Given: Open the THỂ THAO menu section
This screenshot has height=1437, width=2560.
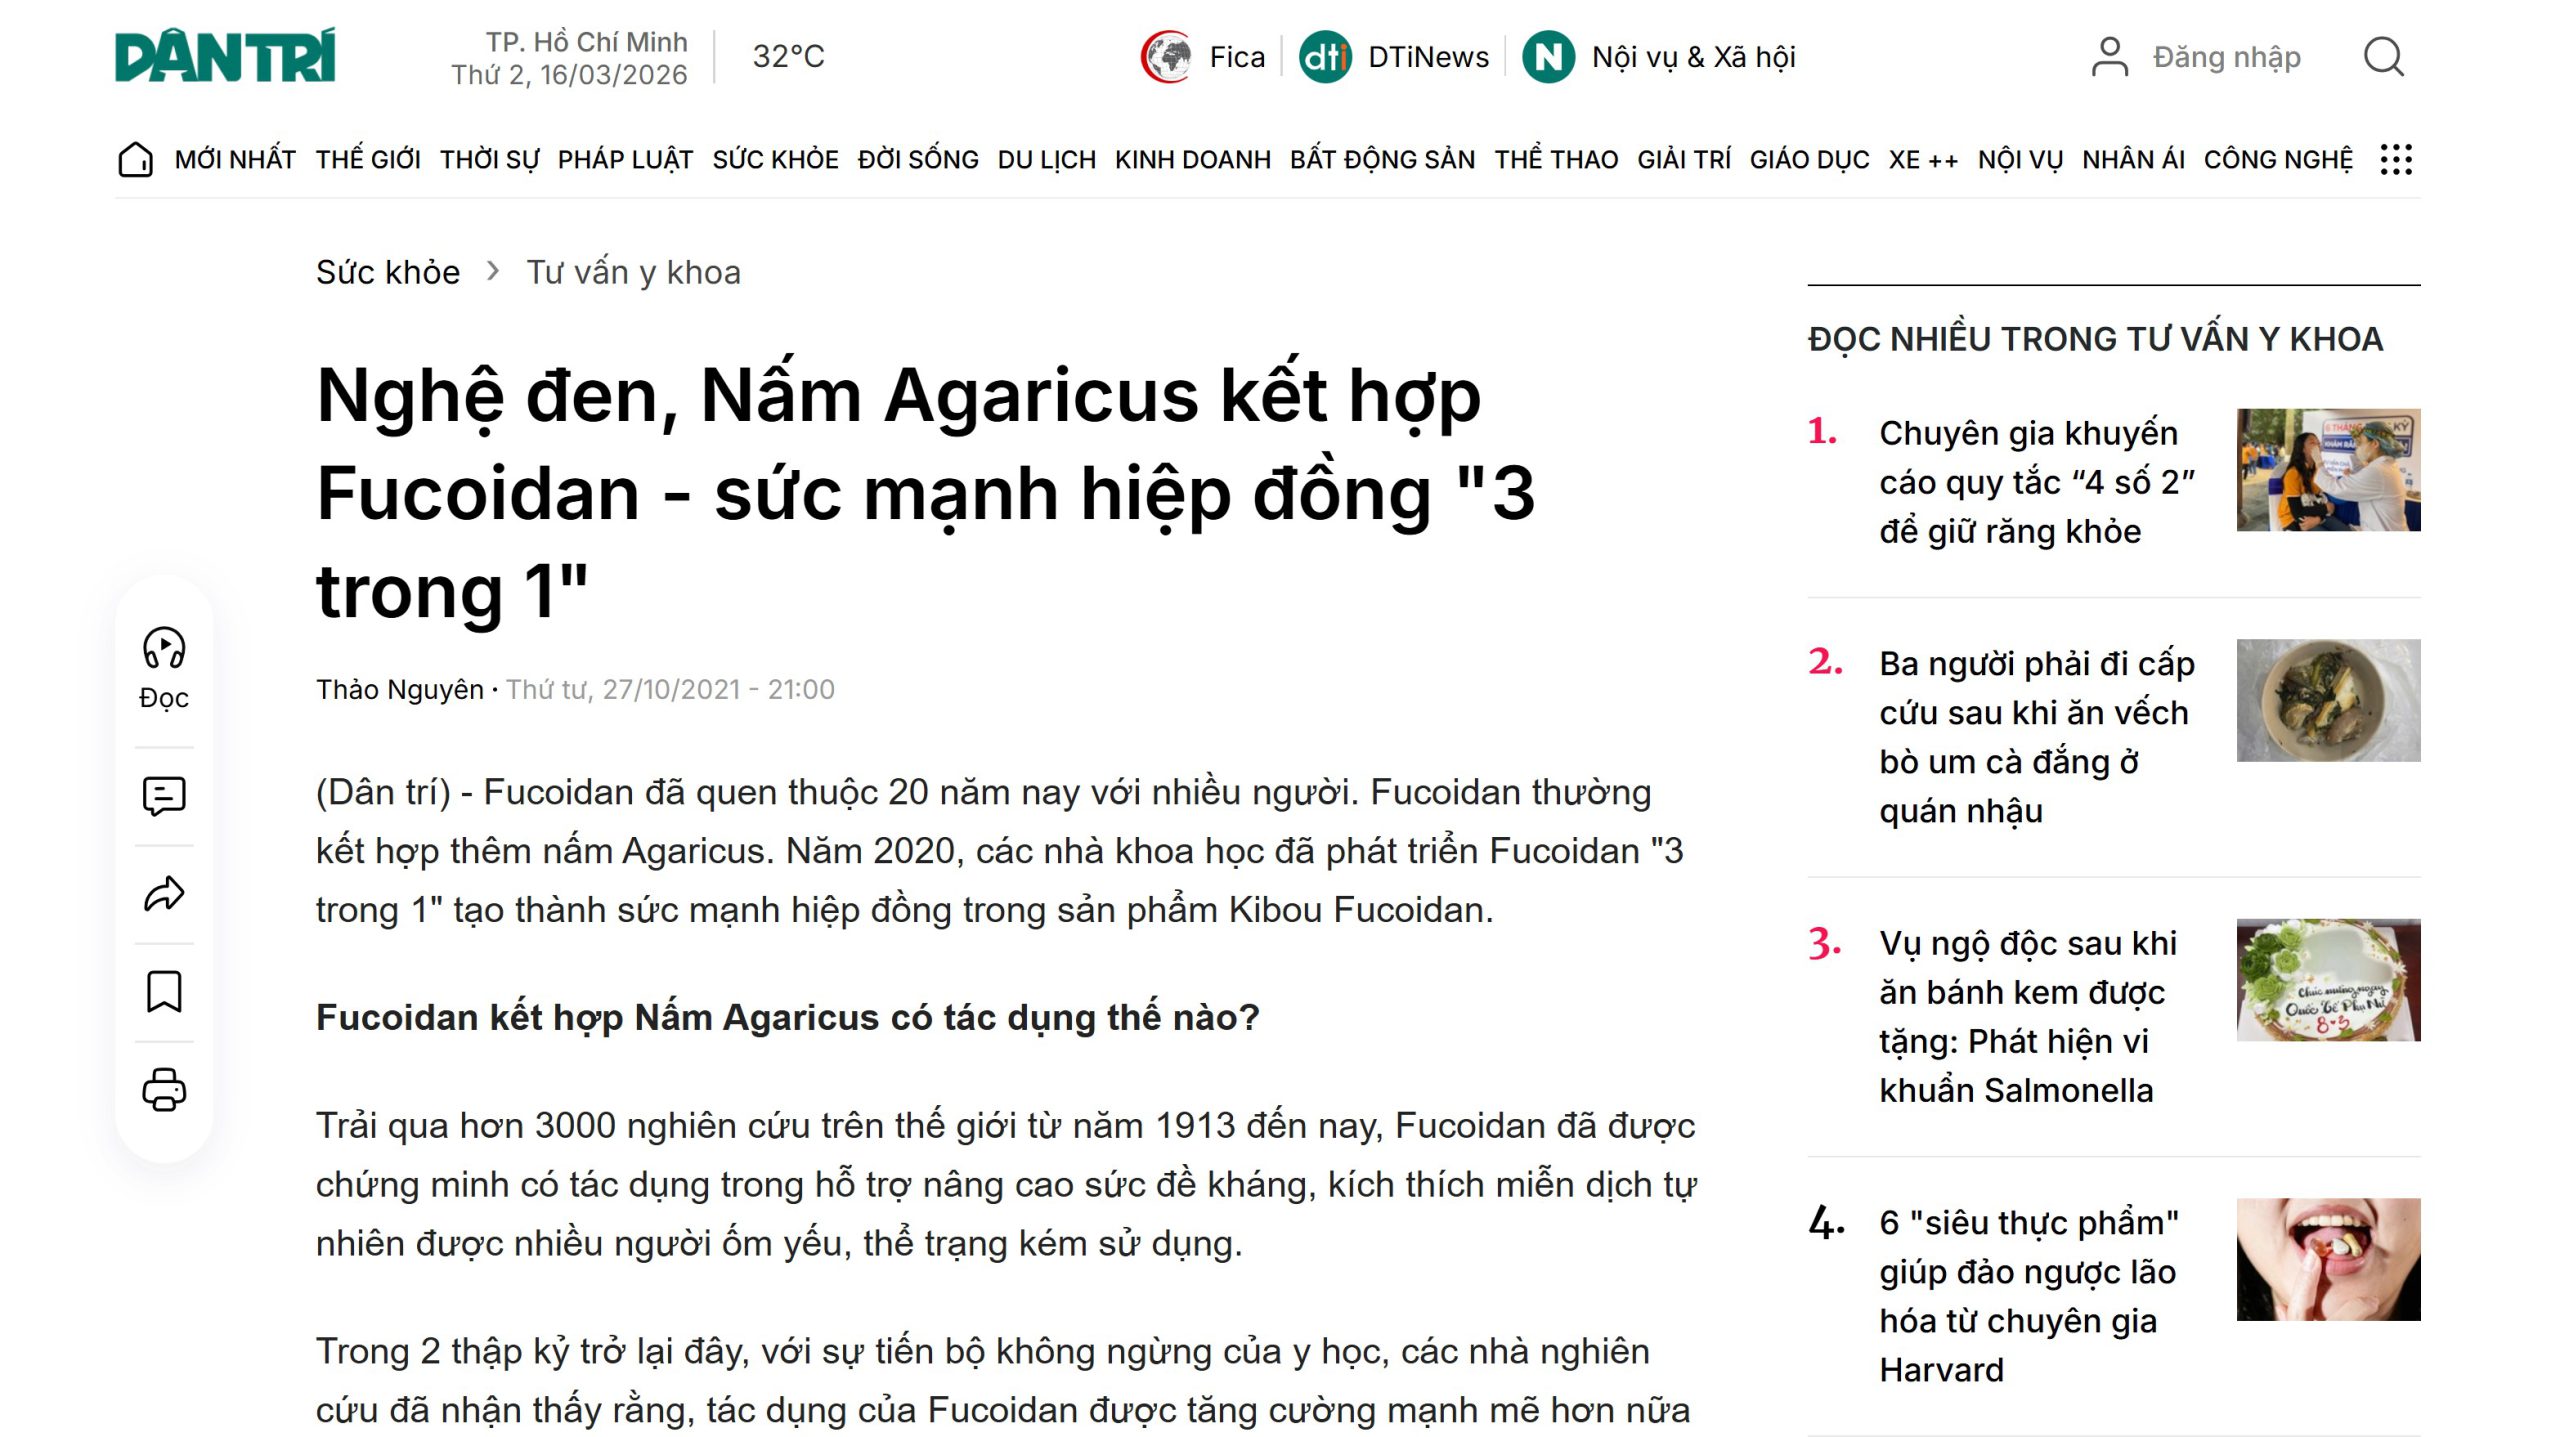Looking at the screenshot, I should click(1556, 160).
